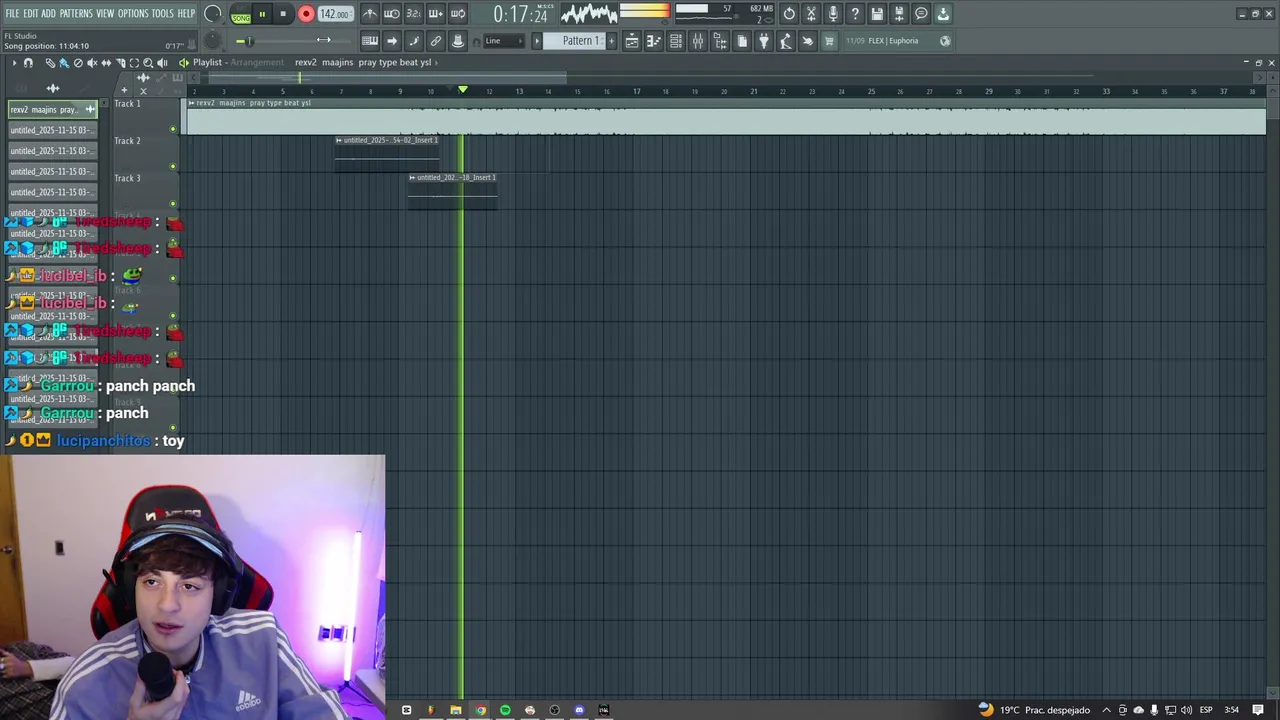Open the Mixer view icon
Viewport: 1280px width, 720px height.
698,41
